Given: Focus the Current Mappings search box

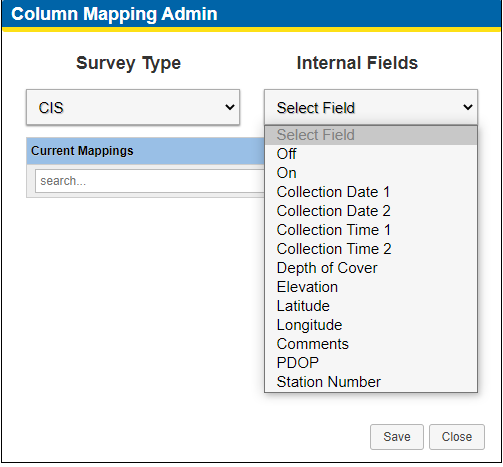Looking at the screenshot, I should point(150,181).
